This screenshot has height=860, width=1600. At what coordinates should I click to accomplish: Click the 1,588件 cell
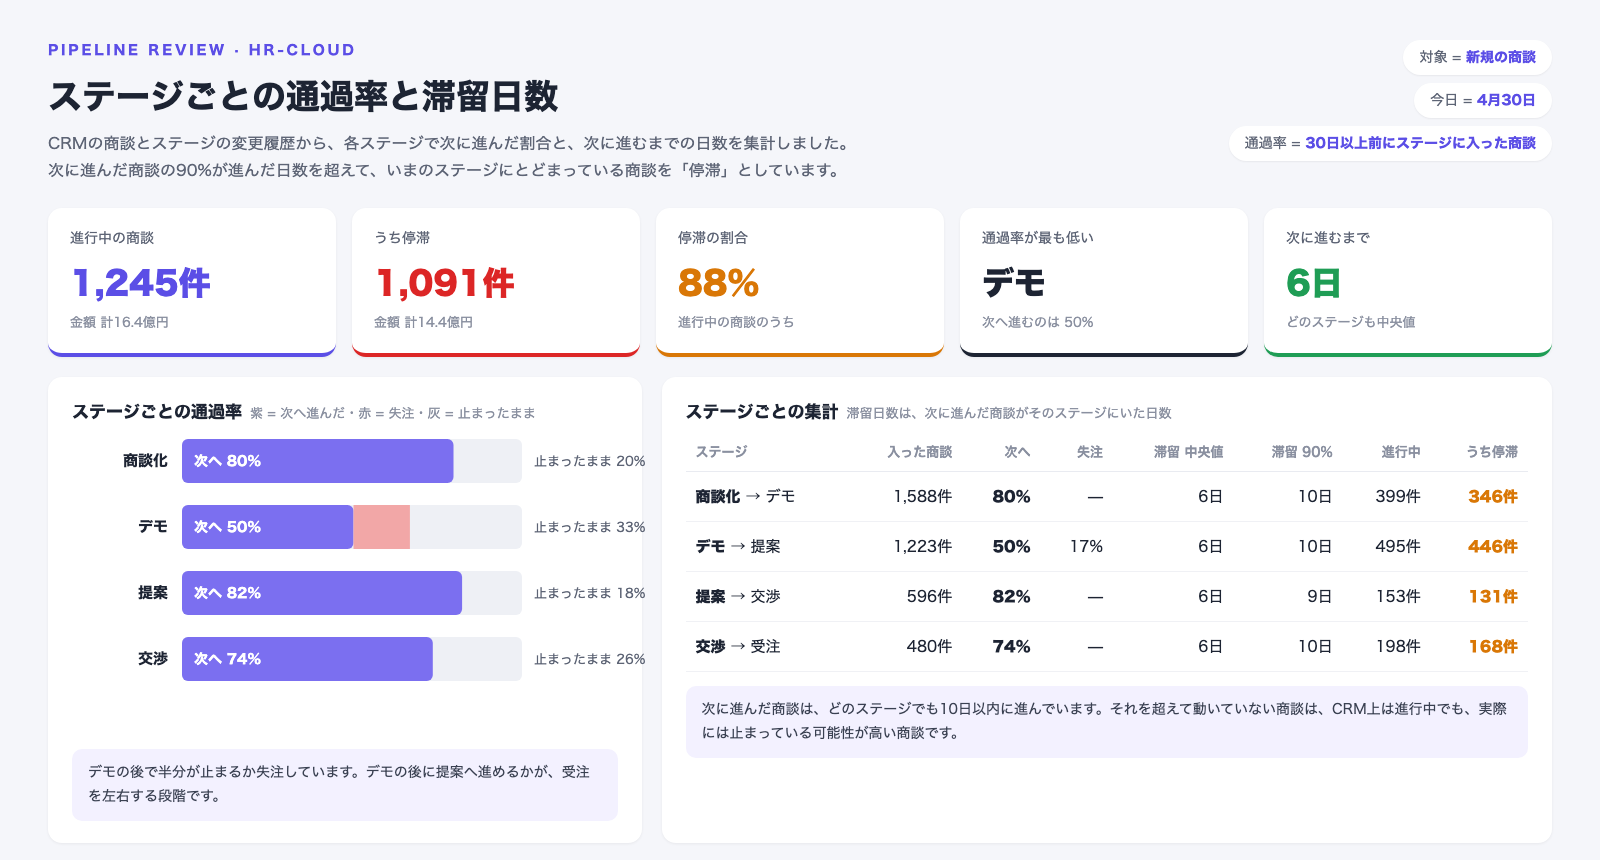point(922,497)
